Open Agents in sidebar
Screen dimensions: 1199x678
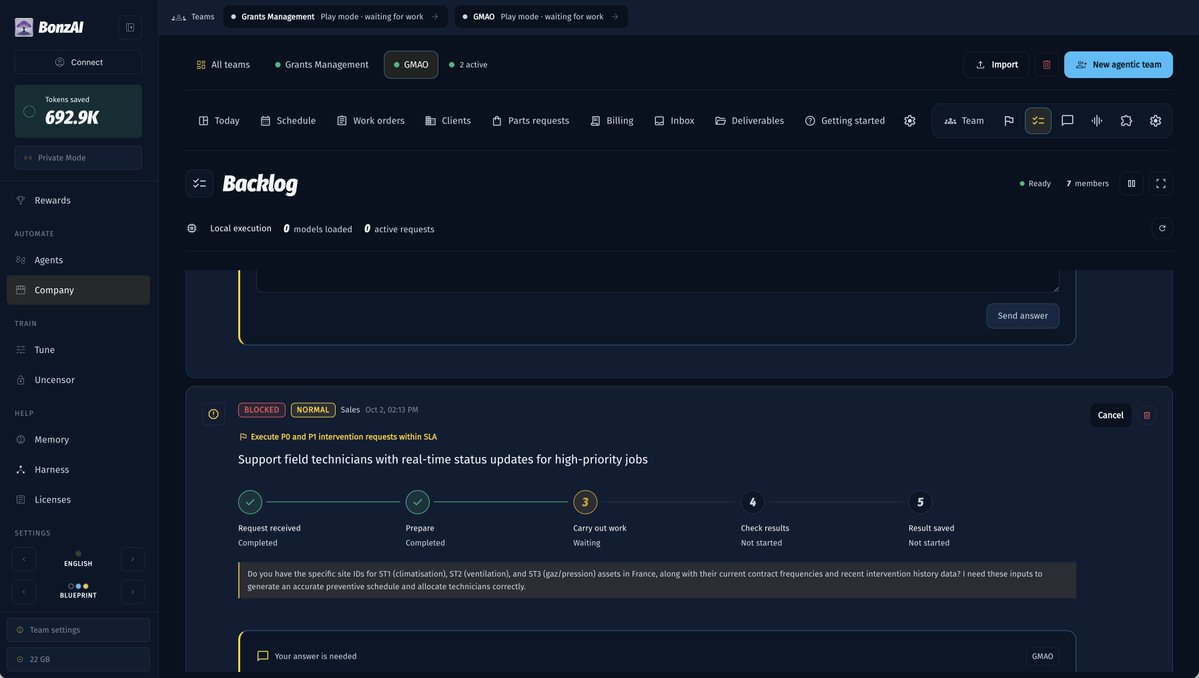click(x=78, y=260)
